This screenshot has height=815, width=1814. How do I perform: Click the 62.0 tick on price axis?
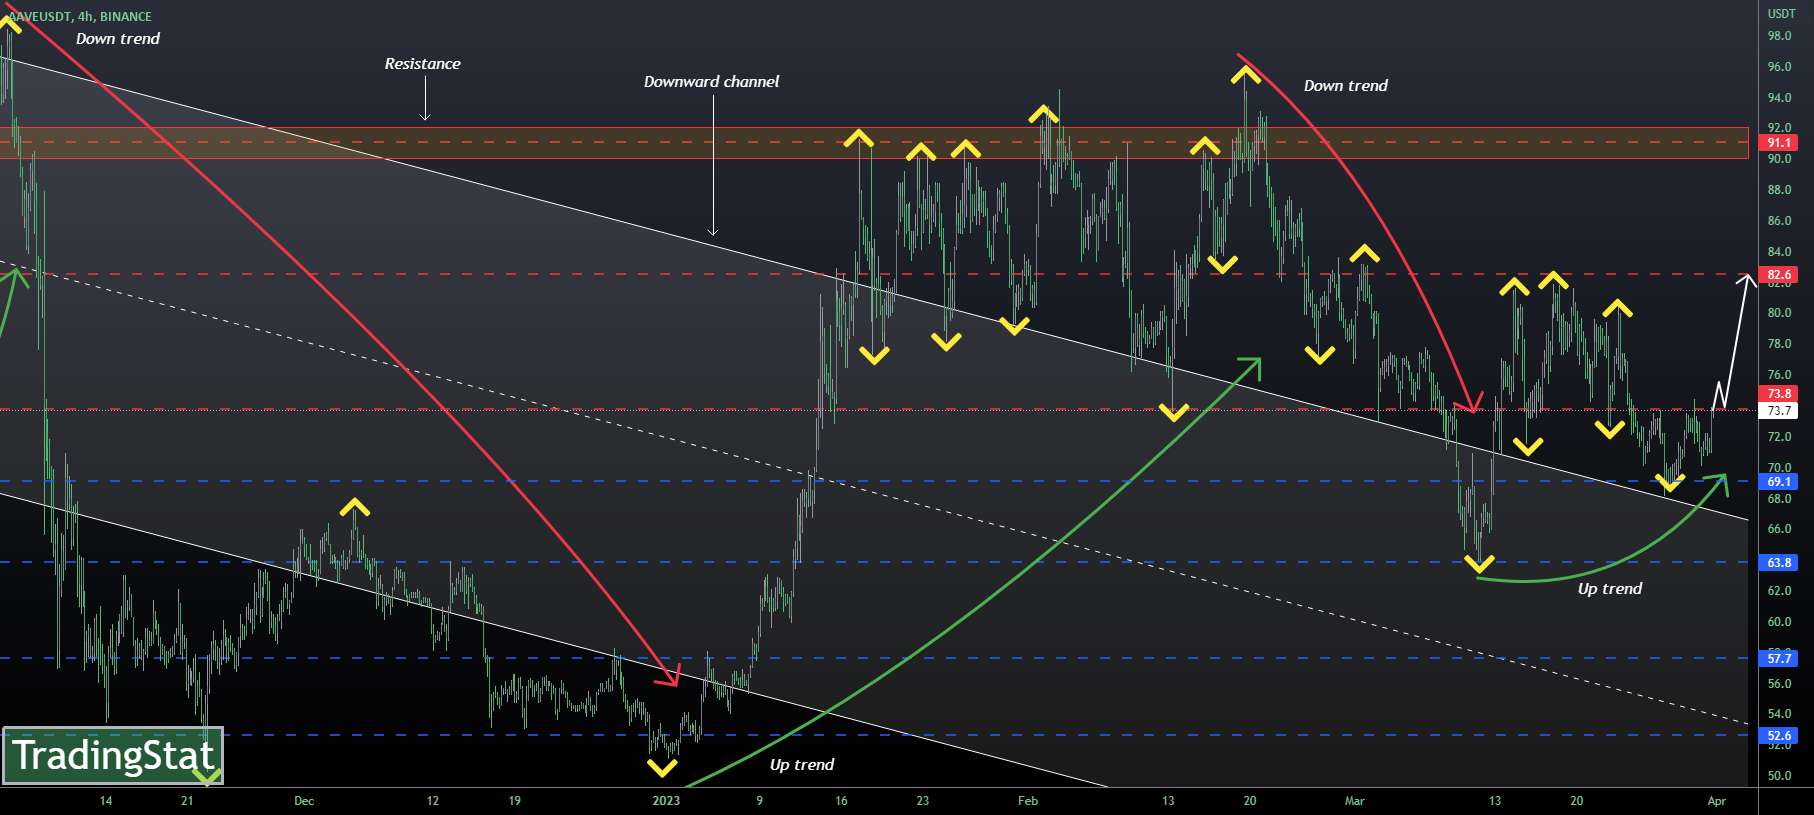(1779, 591)
